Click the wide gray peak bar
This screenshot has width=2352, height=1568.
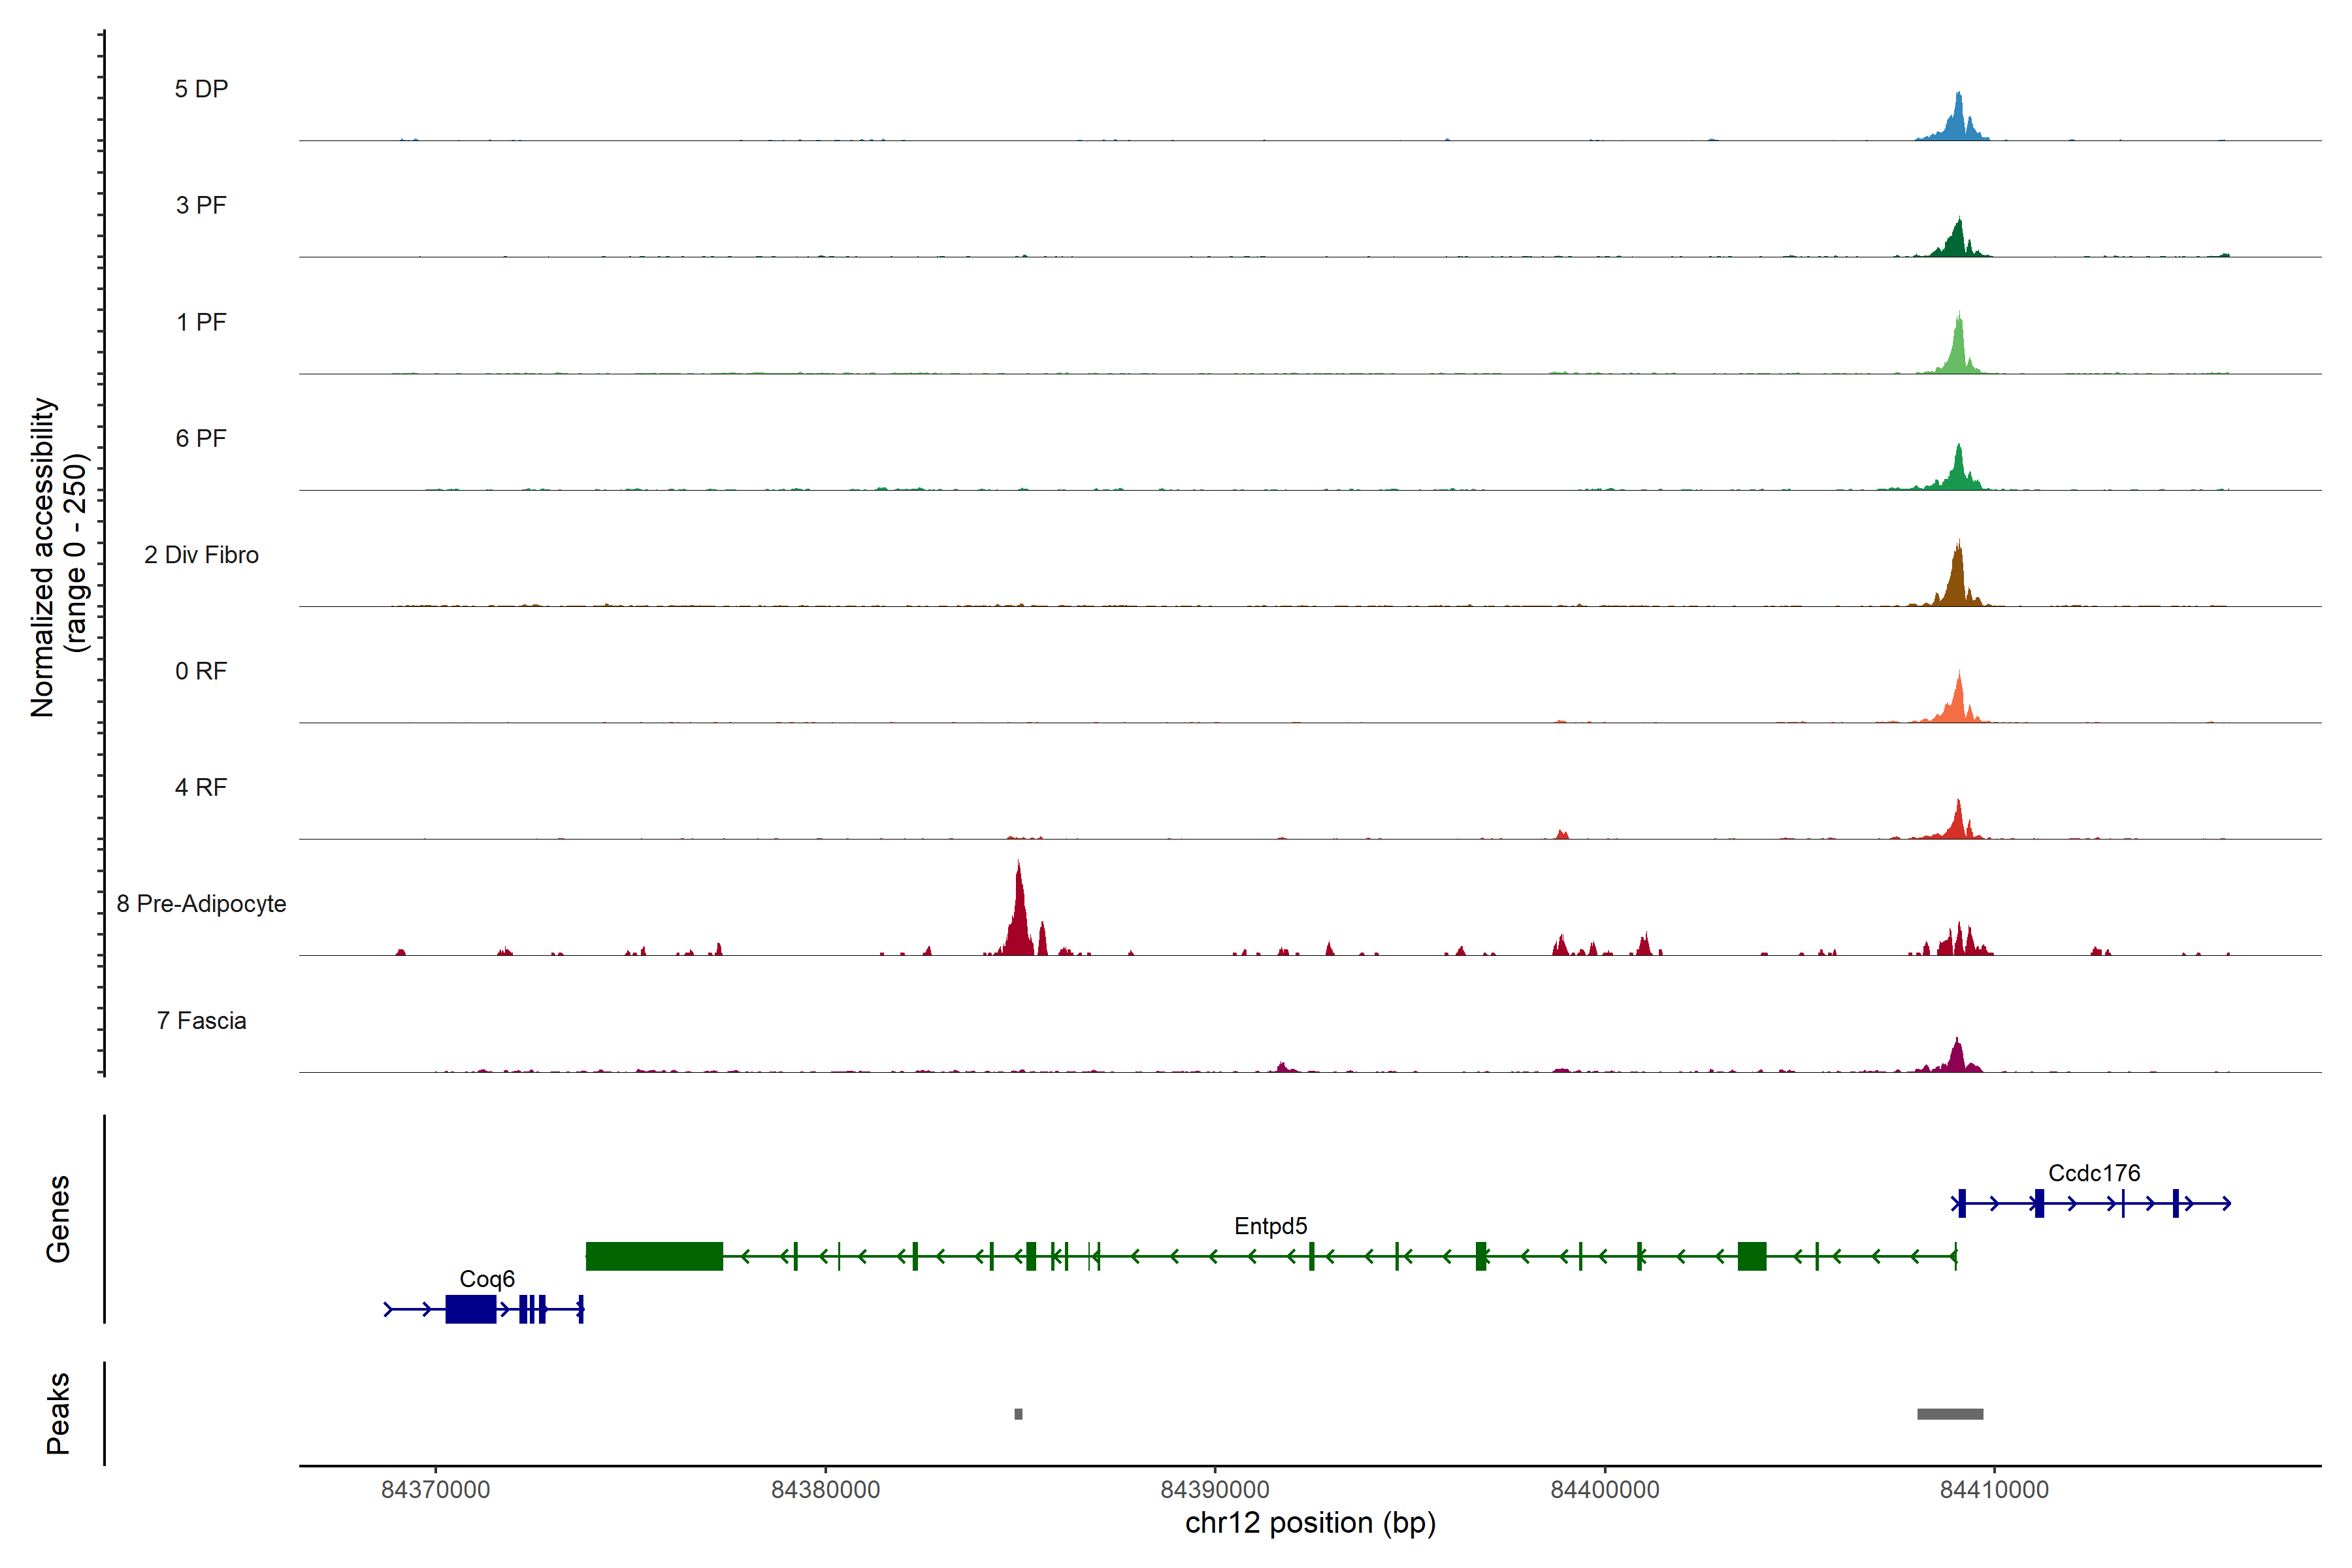[x=1950, y=1414]
